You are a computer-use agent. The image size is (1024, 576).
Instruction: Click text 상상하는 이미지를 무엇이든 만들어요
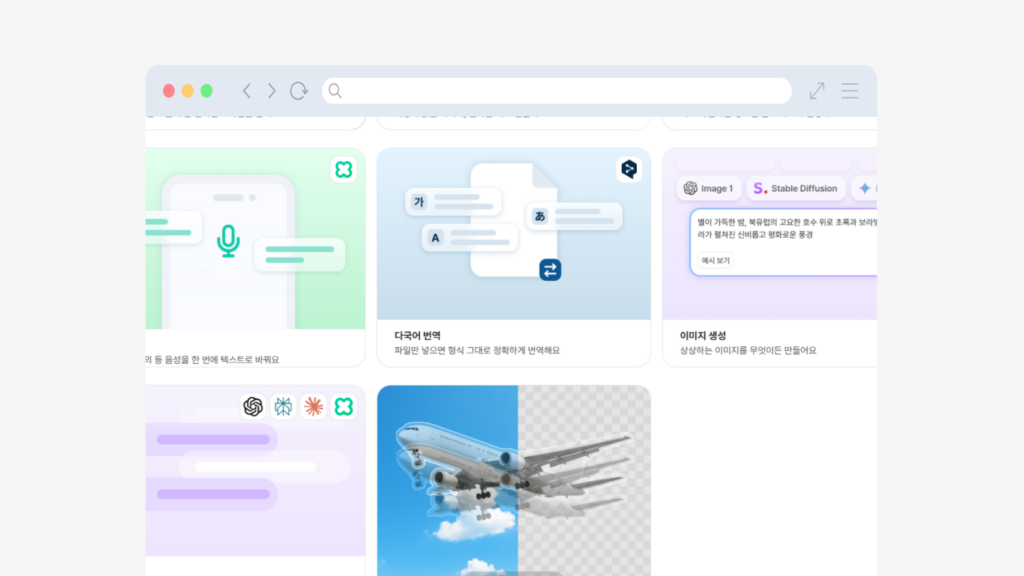[x=748, y=351]
